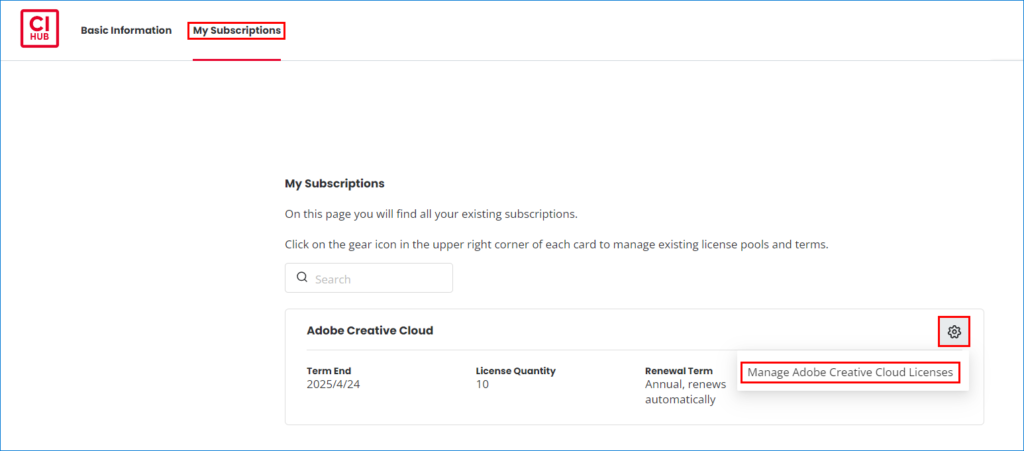Open the gear settings icon on the card
Image resolution: width=1024 pixels, height=451 pixels.
coord(954,332)
